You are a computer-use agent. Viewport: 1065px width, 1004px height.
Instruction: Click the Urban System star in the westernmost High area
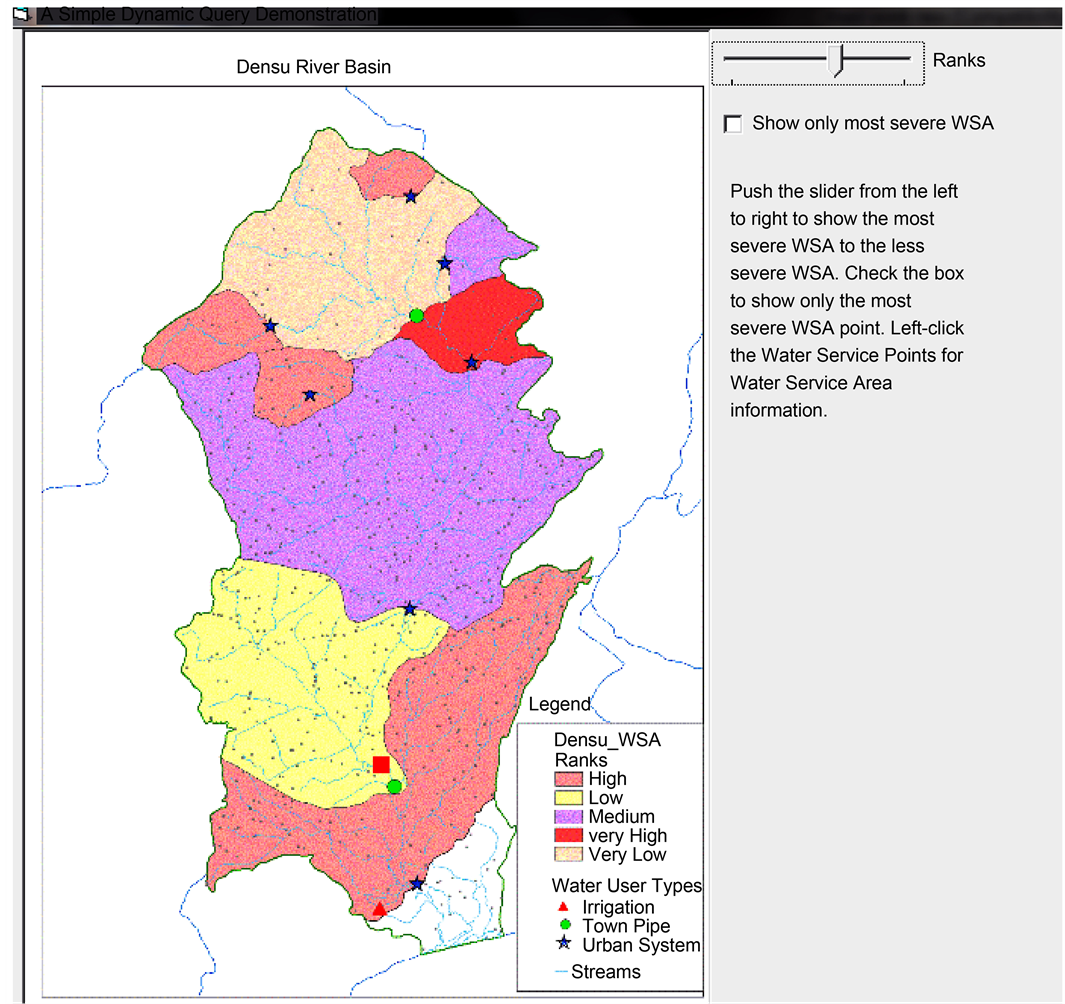pos(270,326)
